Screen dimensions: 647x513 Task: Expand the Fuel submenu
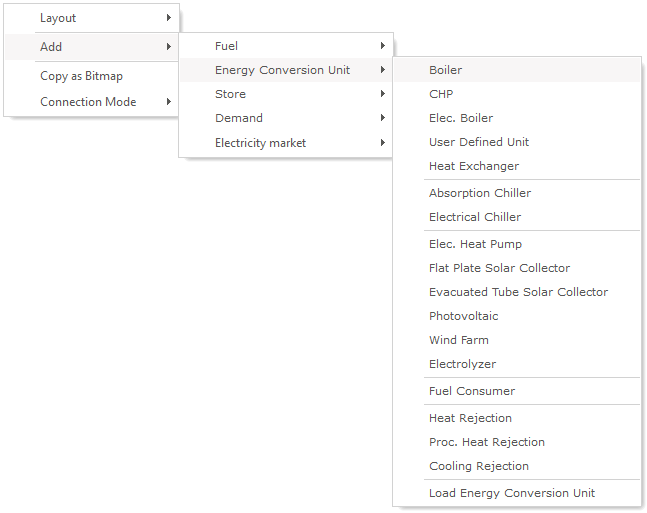coord(286,46)
